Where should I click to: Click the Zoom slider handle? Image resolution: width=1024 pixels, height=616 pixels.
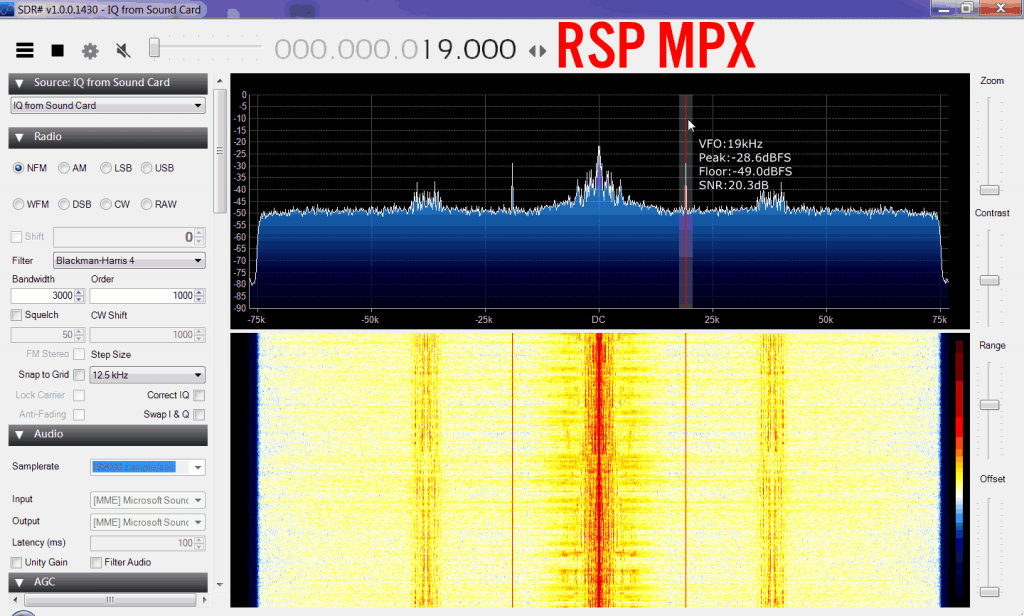[989, 189]
